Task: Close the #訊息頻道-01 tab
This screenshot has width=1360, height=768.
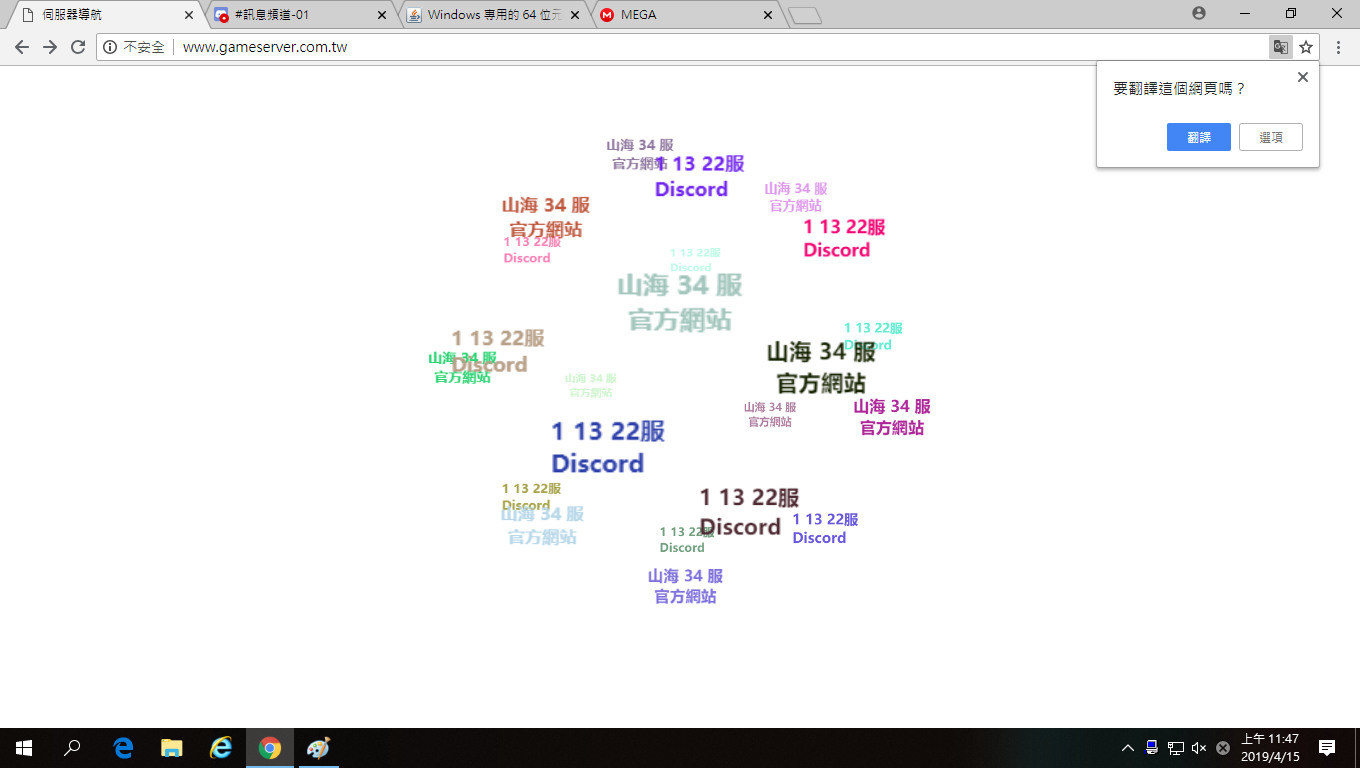Action: (381, 15)
